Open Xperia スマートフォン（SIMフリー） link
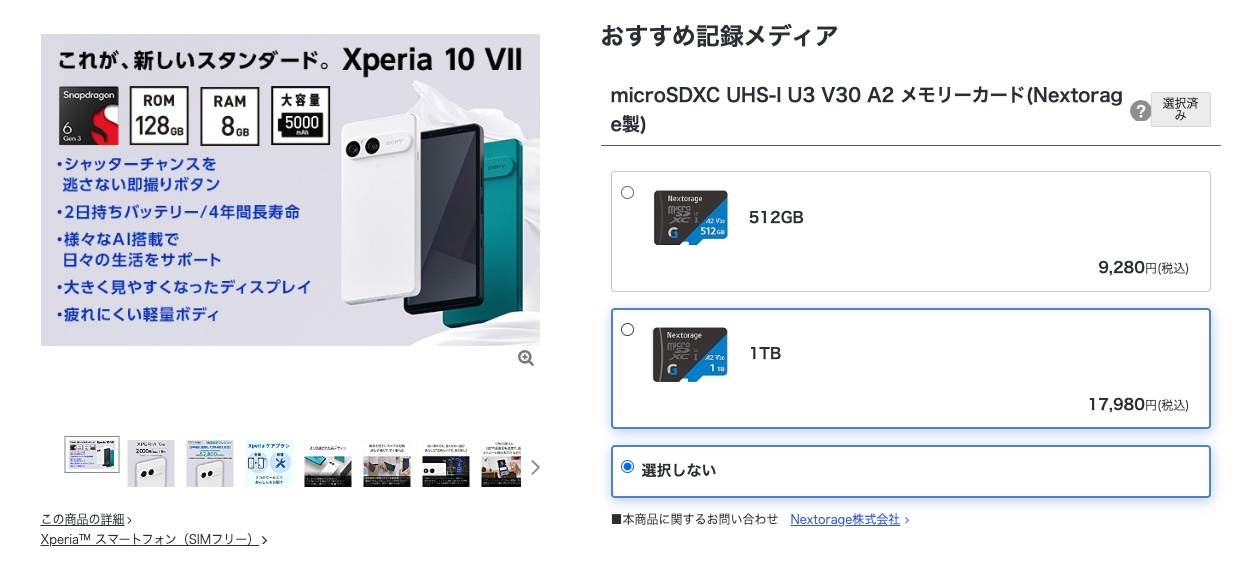 pyautogui.click(x=150, y=539)
